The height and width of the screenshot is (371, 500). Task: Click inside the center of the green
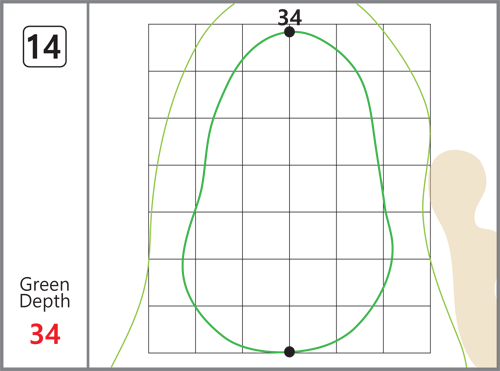click(x=289, y=192)
